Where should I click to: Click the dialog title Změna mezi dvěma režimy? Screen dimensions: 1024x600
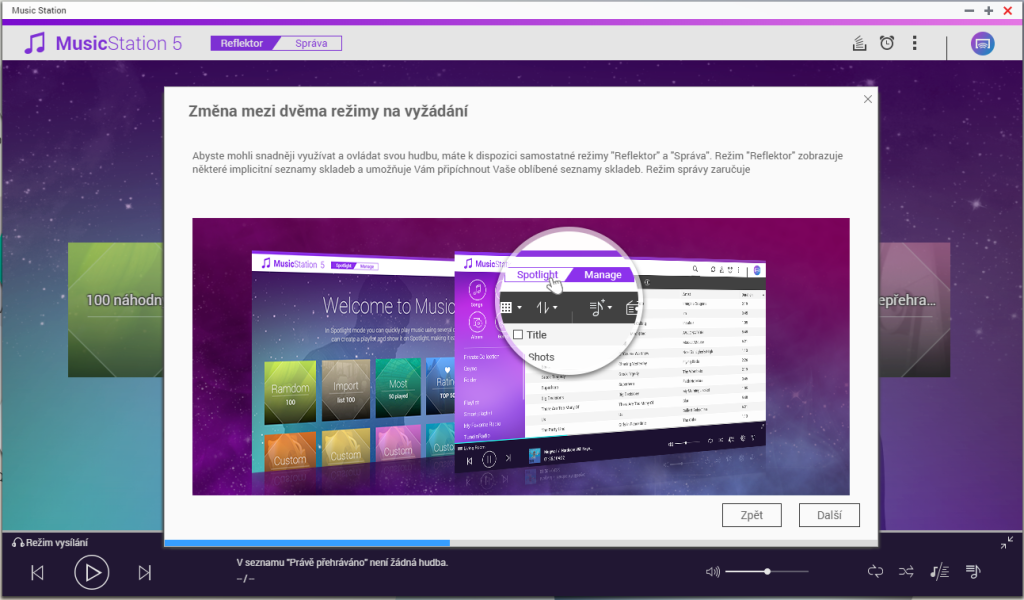click(328, 111)
